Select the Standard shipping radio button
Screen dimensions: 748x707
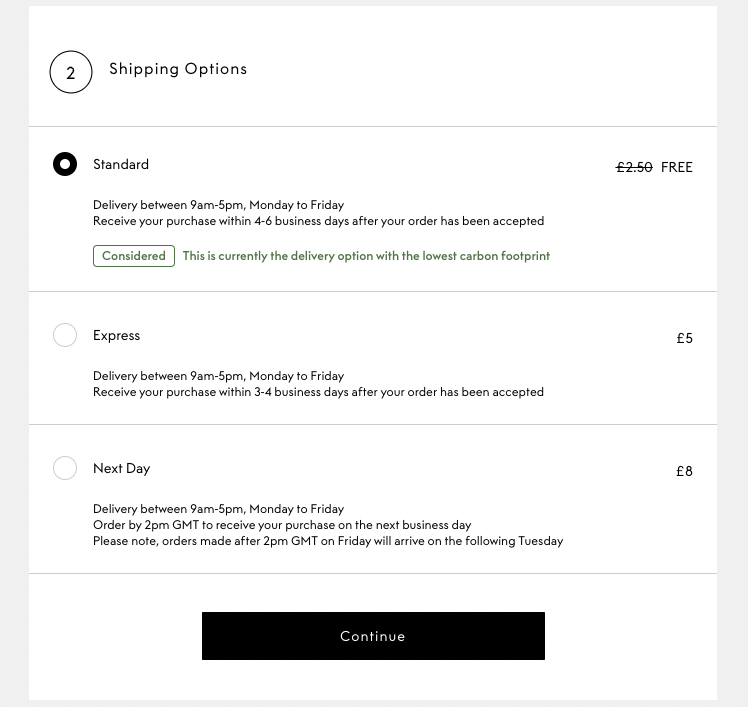click(65, 164)
